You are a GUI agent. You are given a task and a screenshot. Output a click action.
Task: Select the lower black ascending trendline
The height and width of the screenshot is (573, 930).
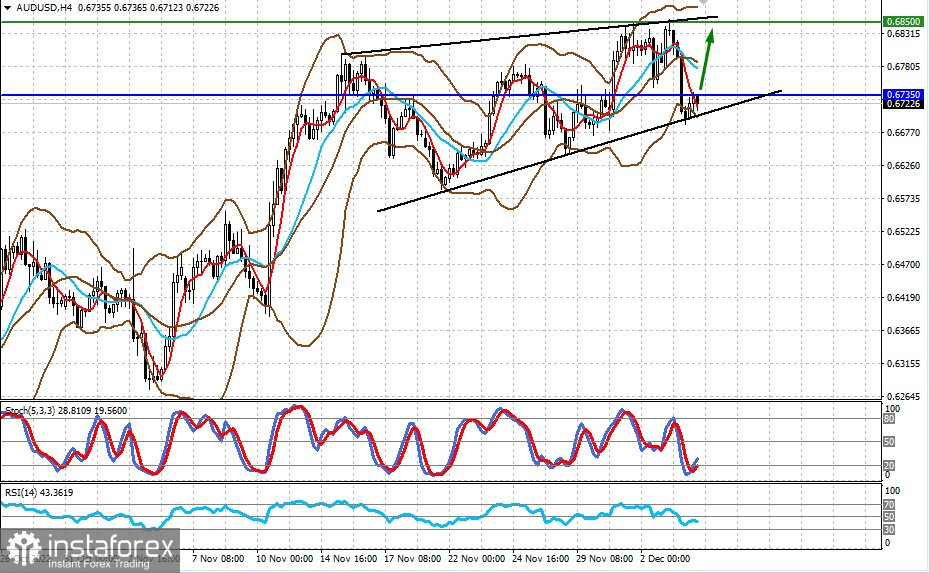point(579,151)
